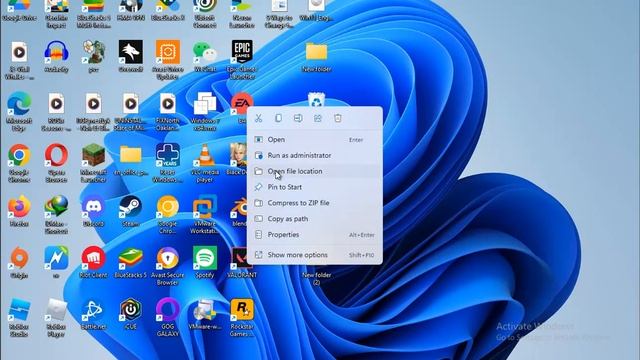This screenshot has width=640, height=360.
Task: Select the Avast Driver Updater shortcut
Action: 168,52
